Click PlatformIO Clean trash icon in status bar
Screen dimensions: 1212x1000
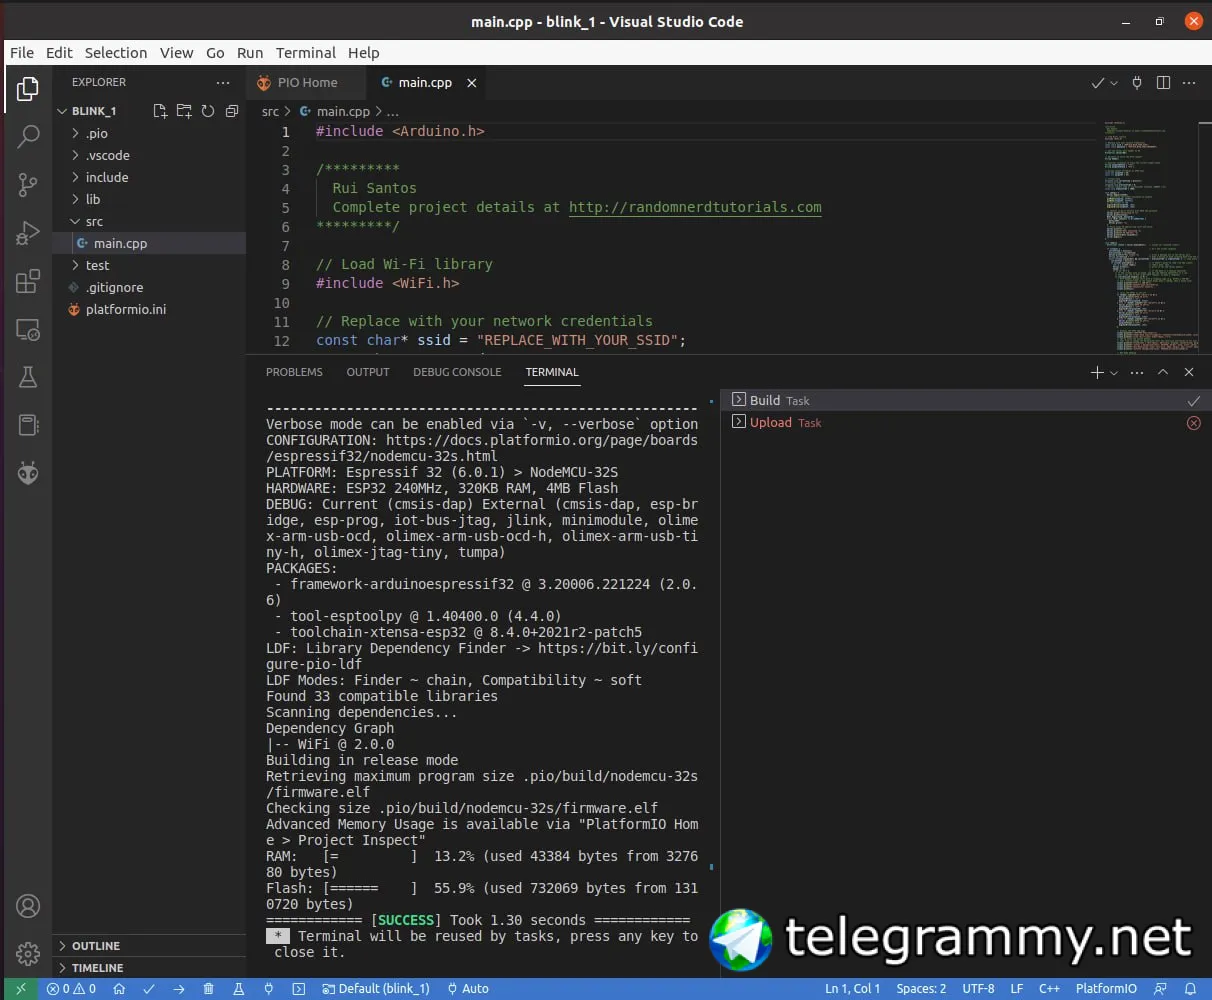click(x=208, y=988)
